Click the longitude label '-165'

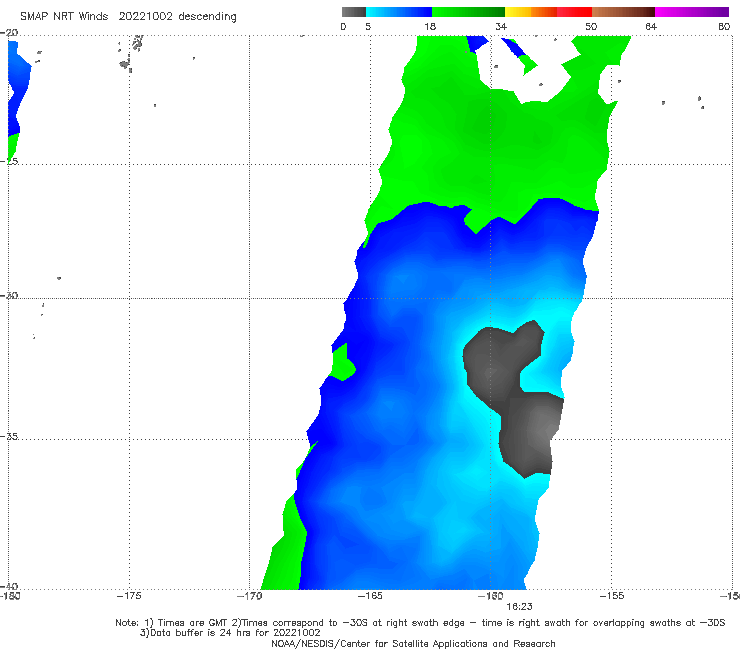[370, 596]
